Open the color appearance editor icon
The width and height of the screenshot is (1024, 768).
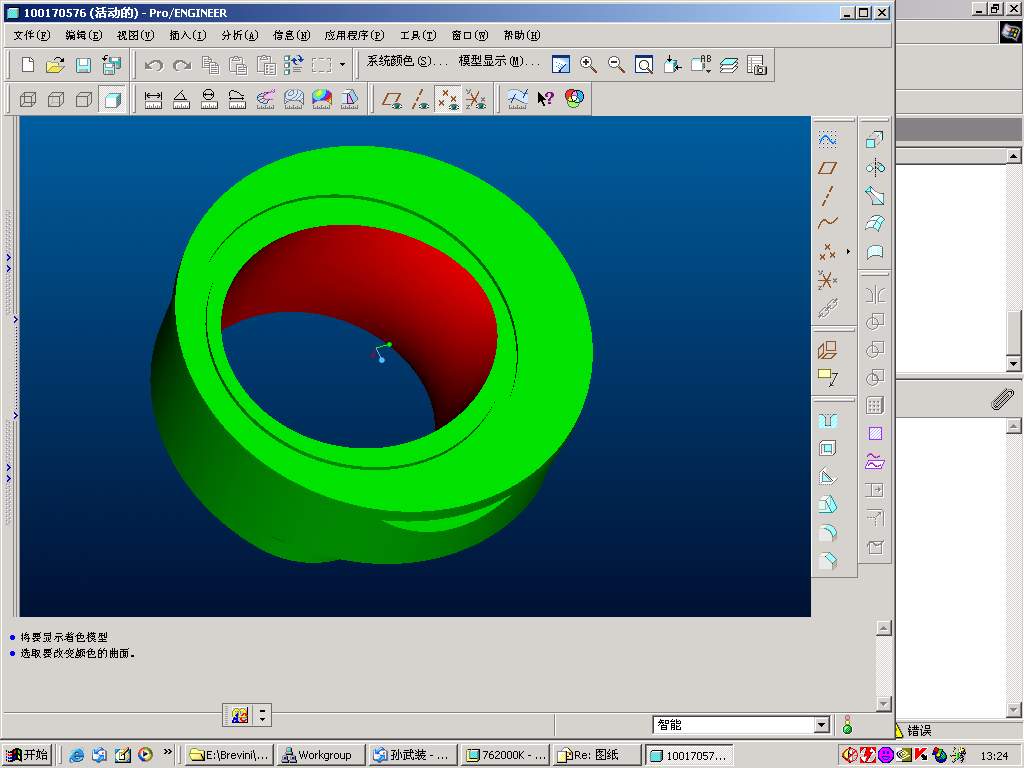tap(574, 99)
